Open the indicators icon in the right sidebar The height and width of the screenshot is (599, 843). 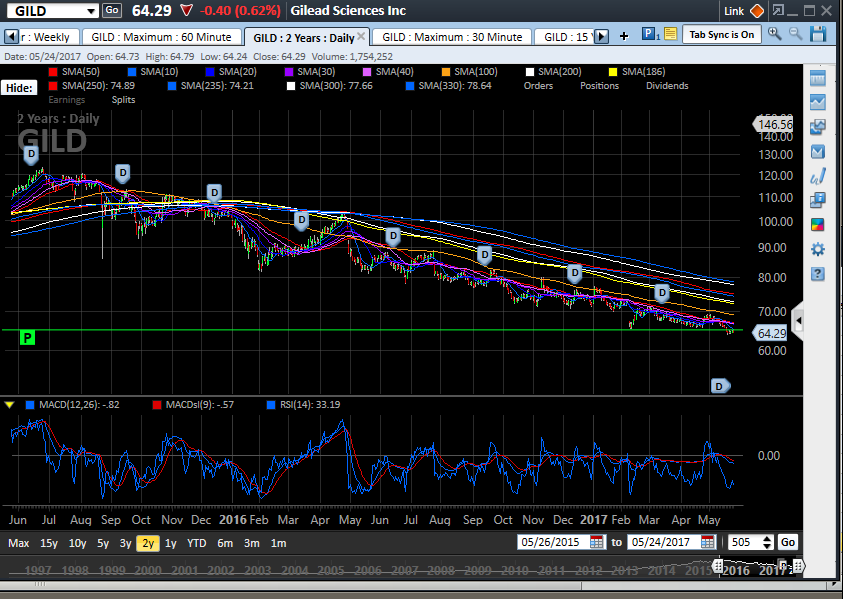pyautogui.click(x=817, y=152)
